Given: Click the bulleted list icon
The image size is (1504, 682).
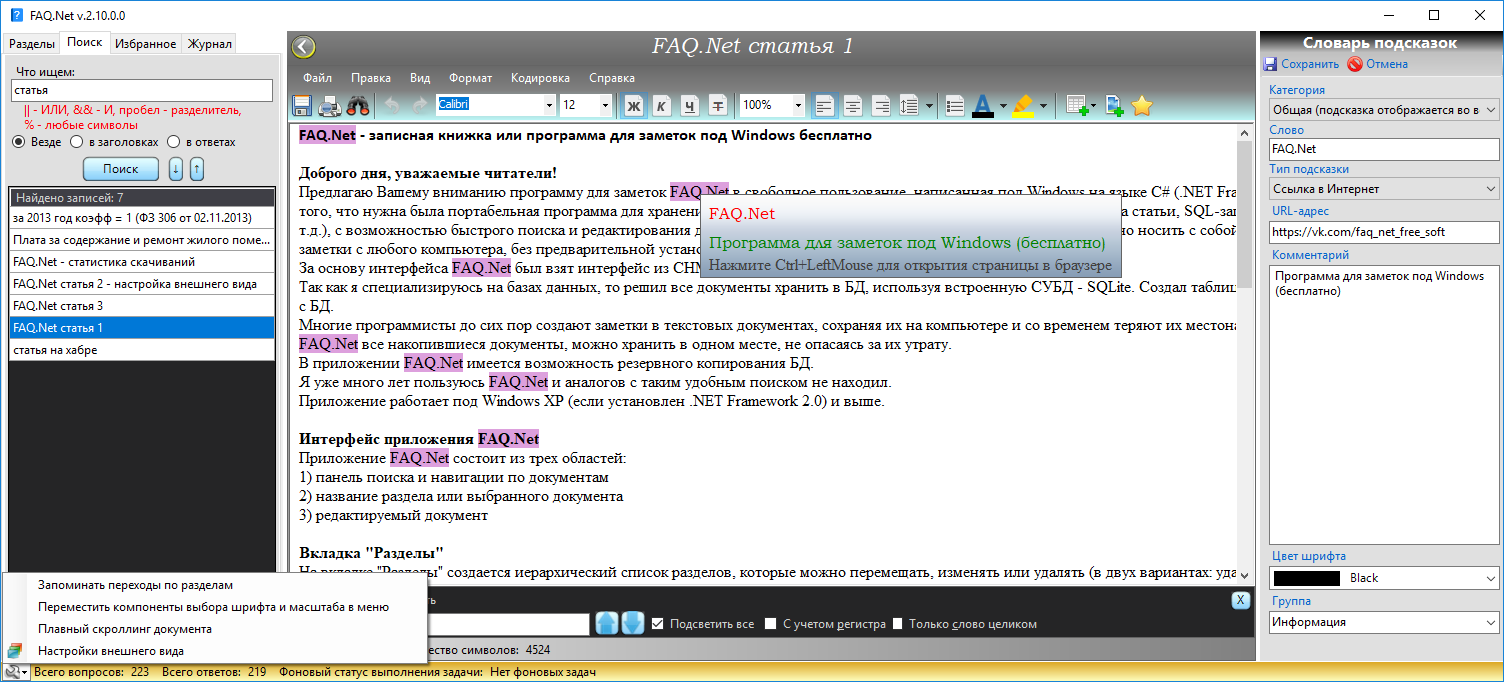Looking at the screenshot, I should coord(955,105).
